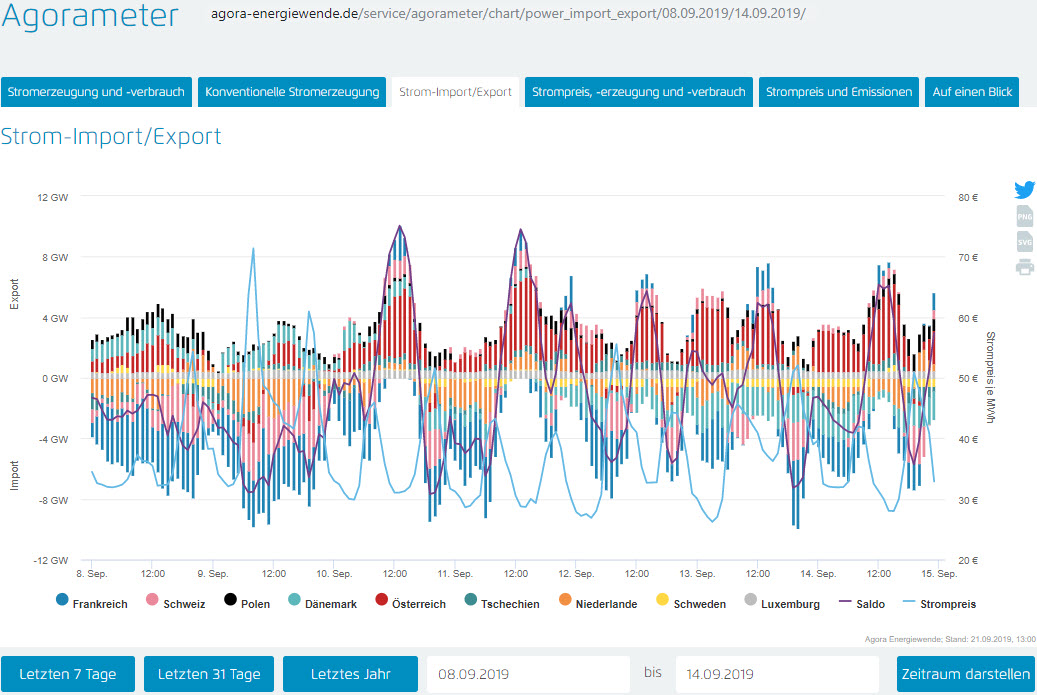Open Stromerzeugung und -verbrauch tab
This screenshot has height=695, width=1037.
tap(96, 92)
